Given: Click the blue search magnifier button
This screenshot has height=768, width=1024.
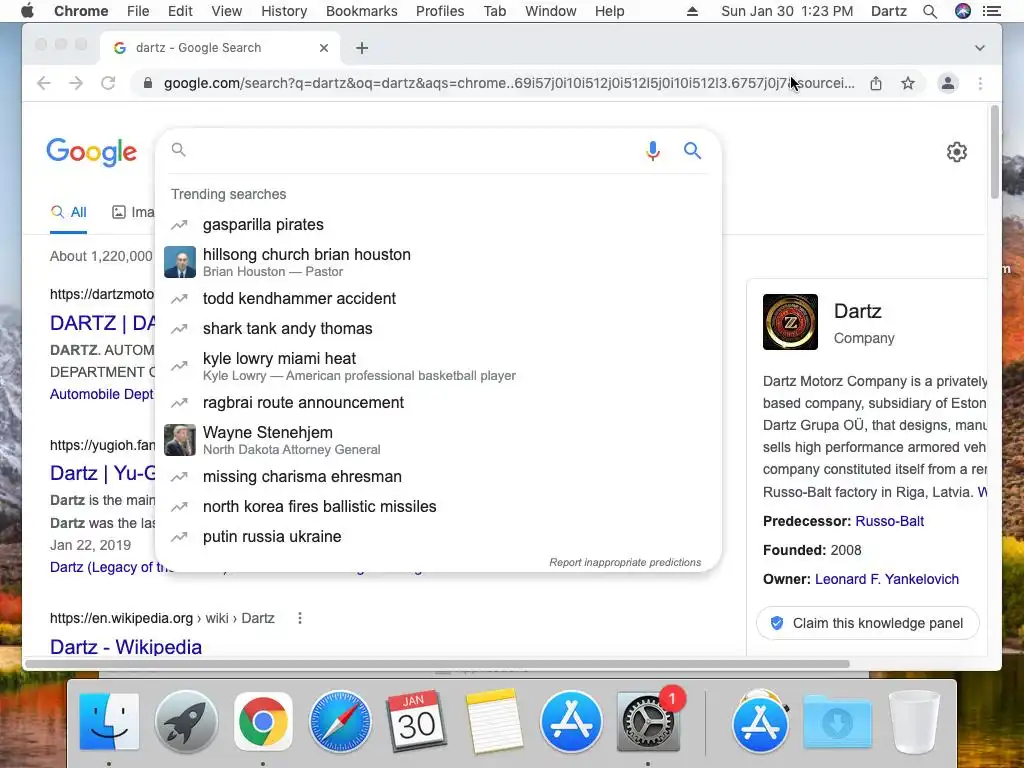Looking at the screenshot, I should (x=692, y=151).
